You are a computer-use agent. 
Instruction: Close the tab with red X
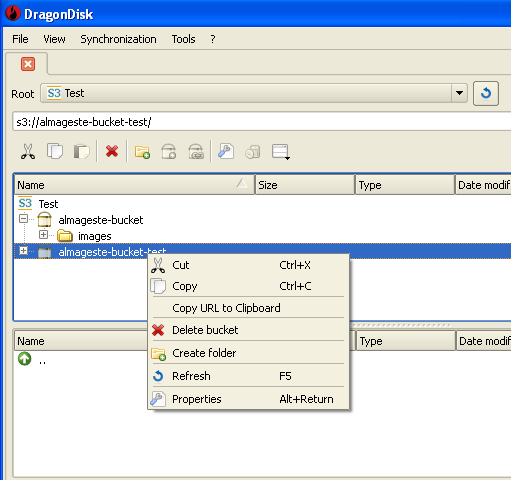click(28, 64)
